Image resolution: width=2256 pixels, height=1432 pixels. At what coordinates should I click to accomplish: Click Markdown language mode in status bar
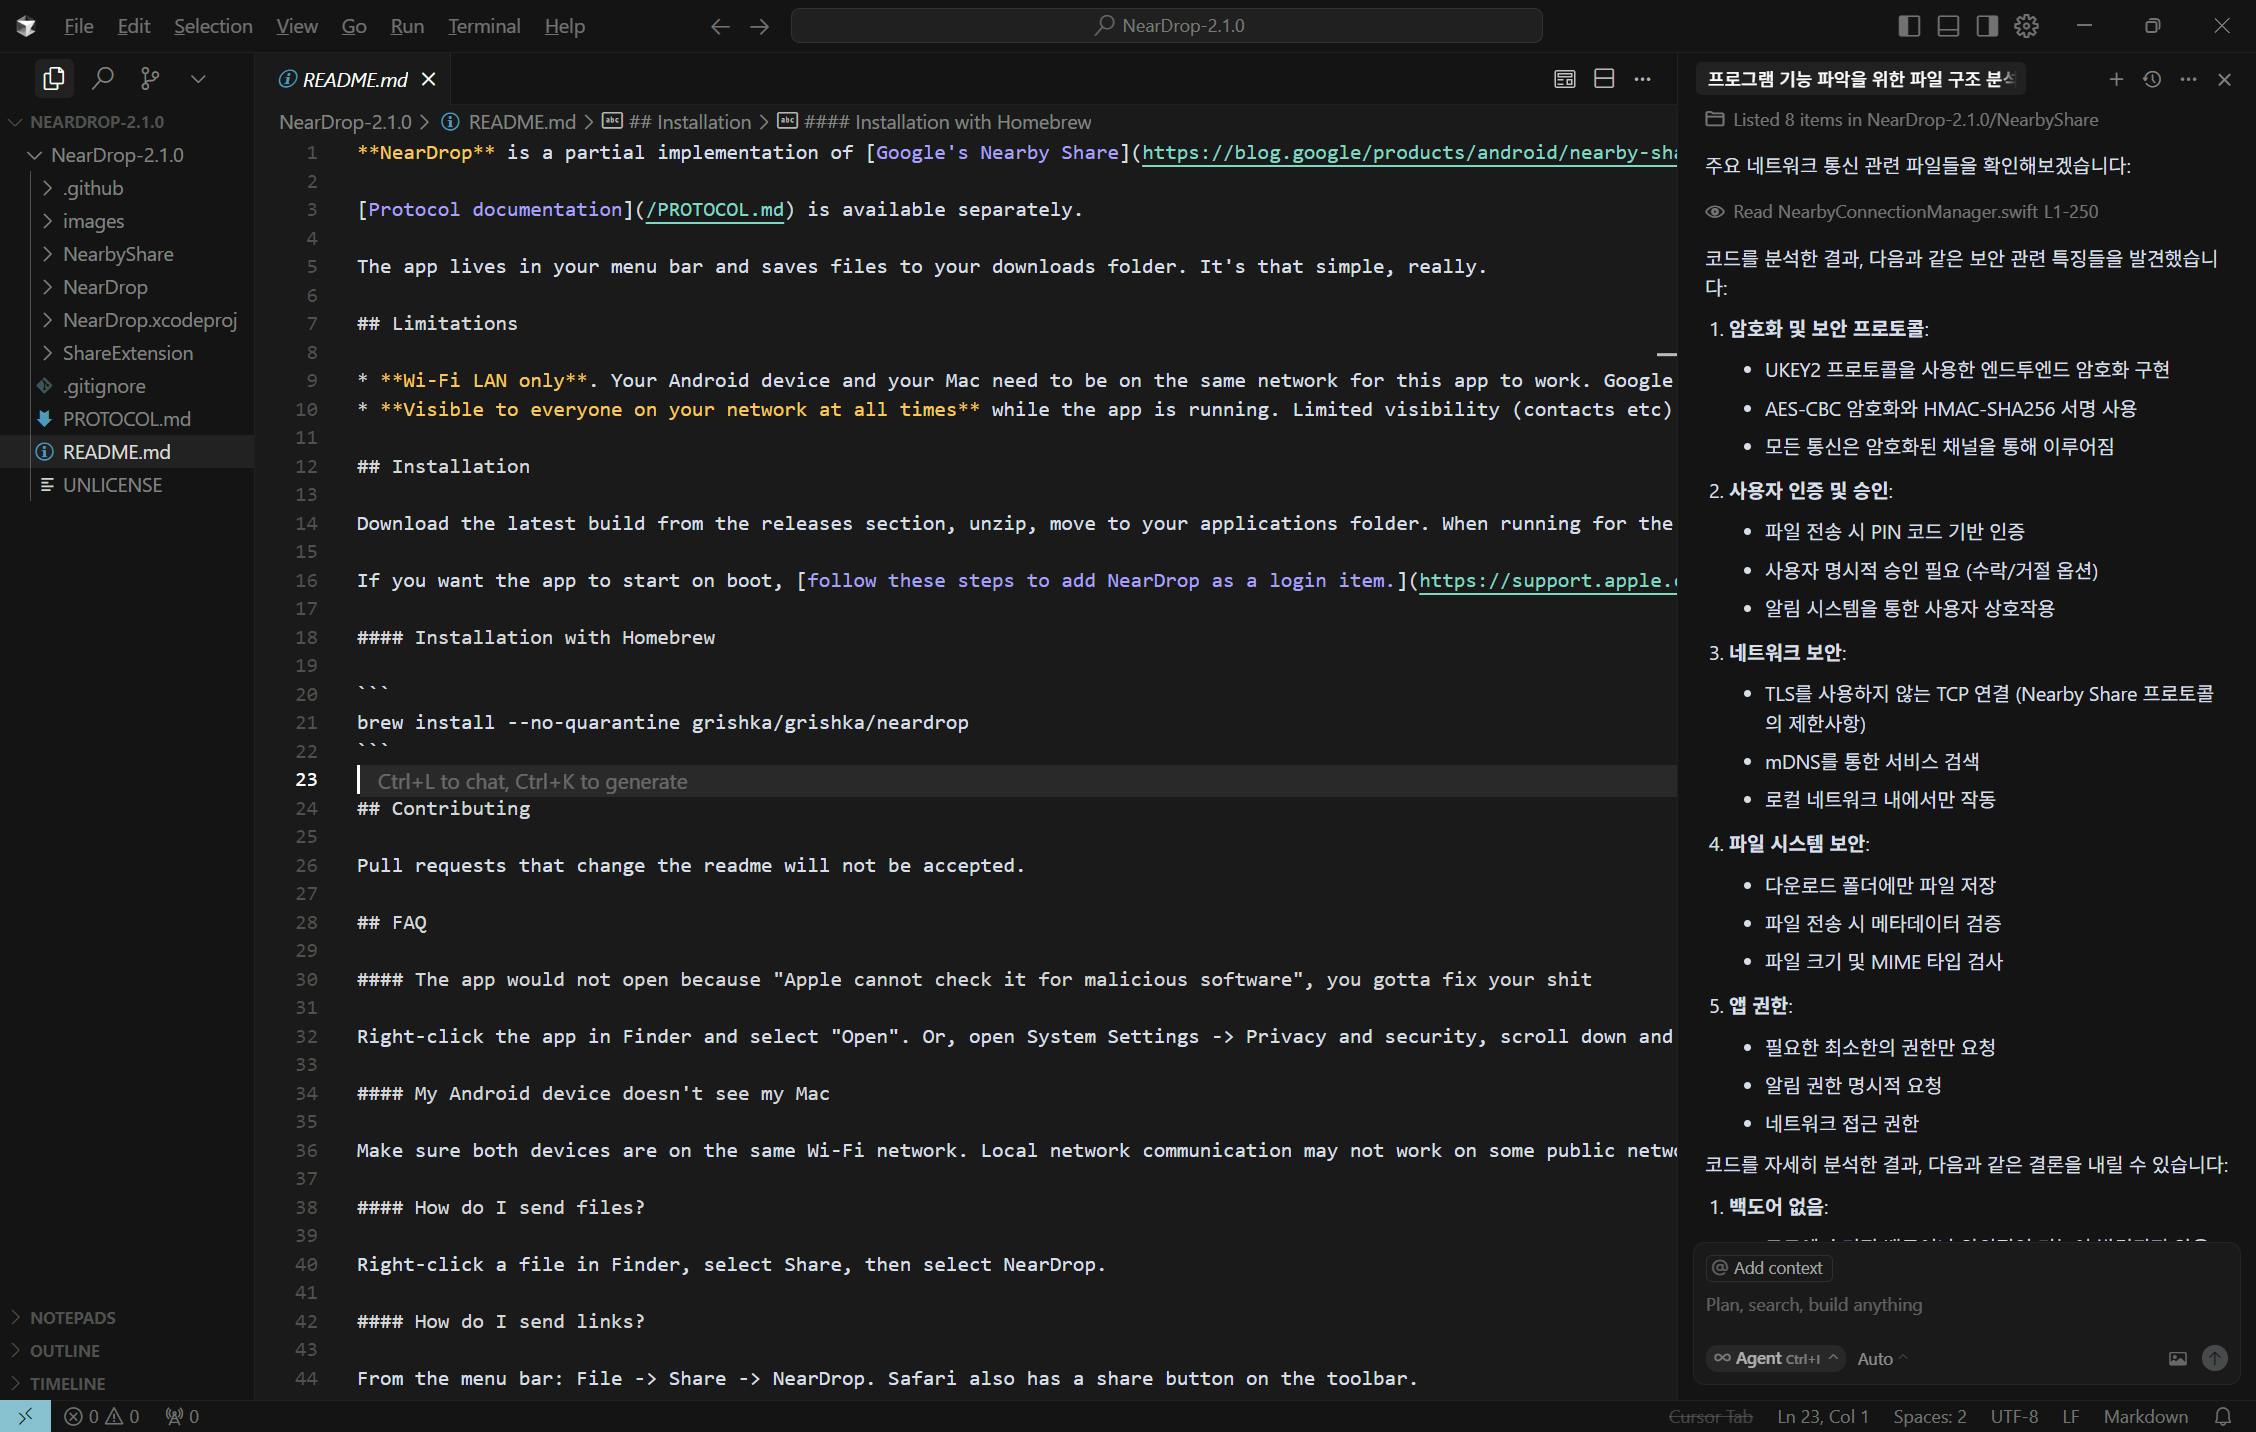point(2145,1416)
